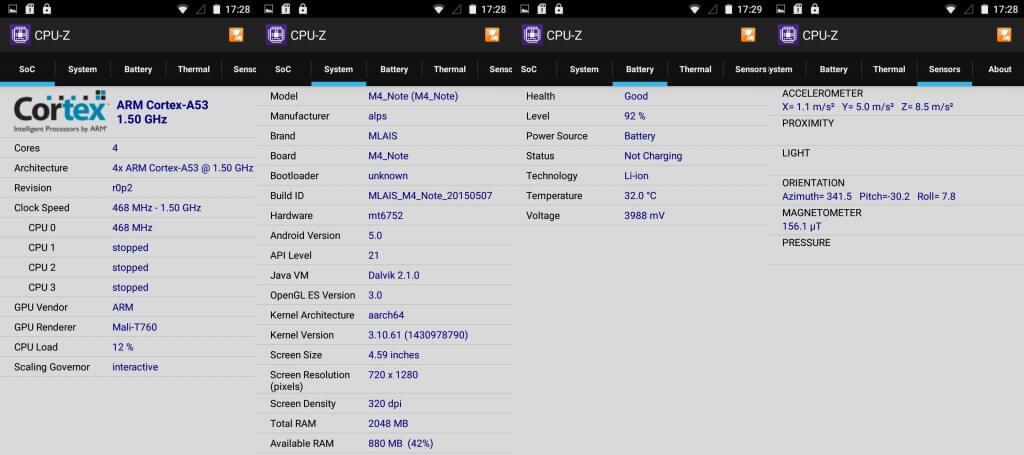1024x455 pixels.
Task: Select the 'alps' manufacturer value
Action: [377, 116]
